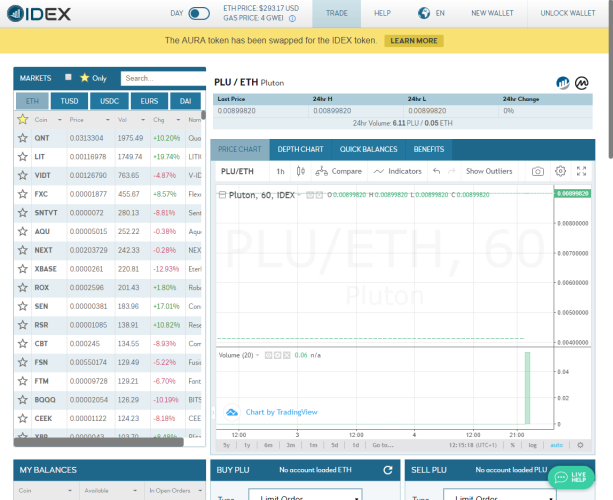Refresh the BUY PLU panel
The width and height of the screenshot is (613, 500).
click(x=388, y=470)
